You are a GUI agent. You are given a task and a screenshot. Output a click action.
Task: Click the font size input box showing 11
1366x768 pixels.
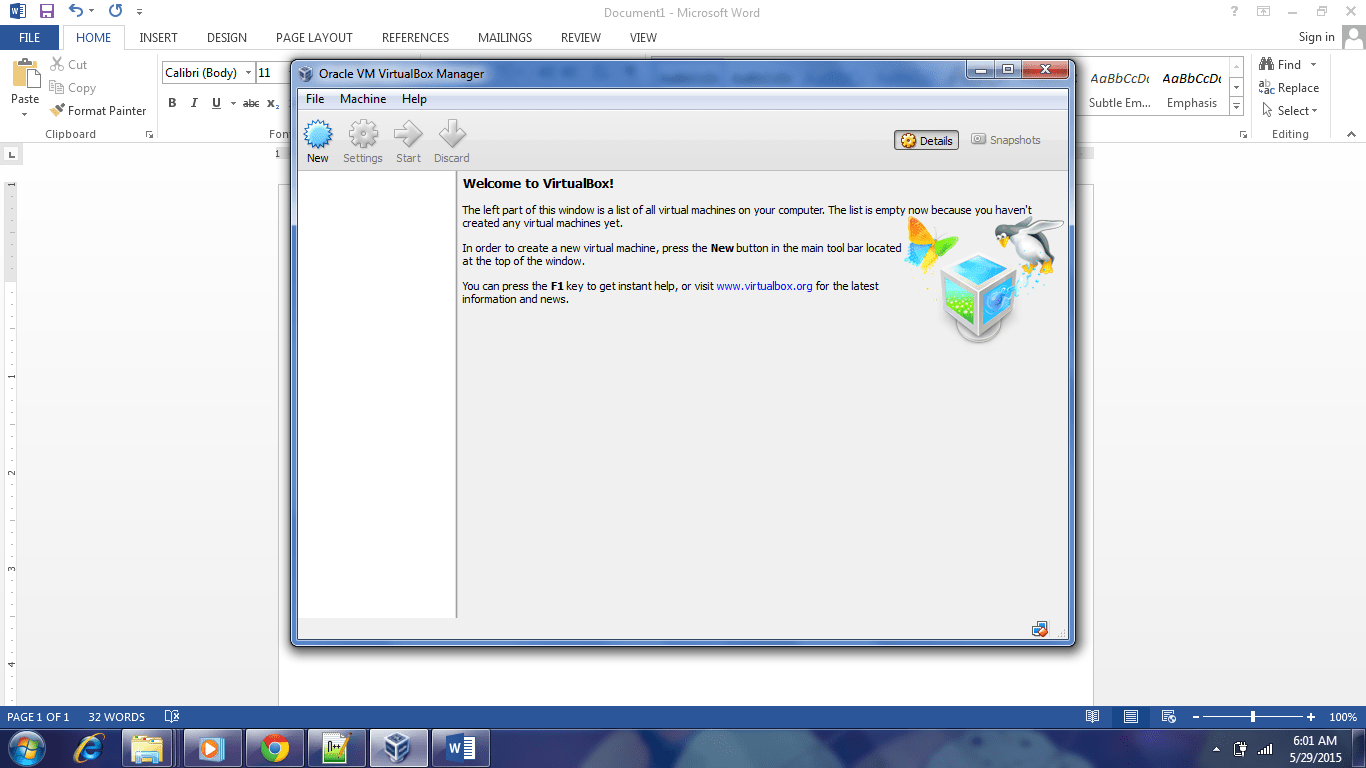click(271, 73)
